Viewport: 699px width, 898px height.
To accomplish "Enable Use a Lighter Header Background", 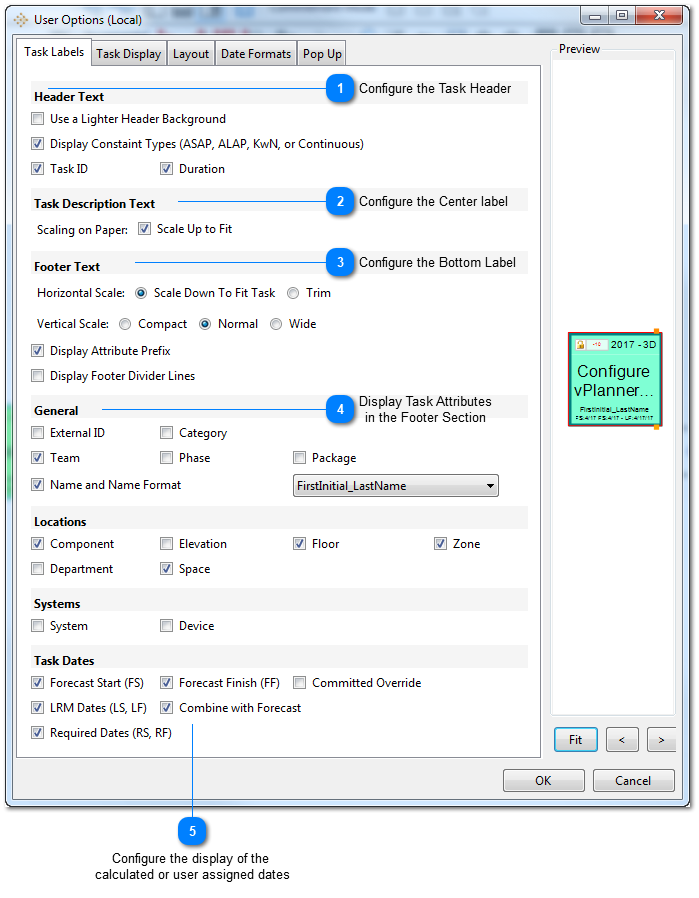I will (38, 119).
